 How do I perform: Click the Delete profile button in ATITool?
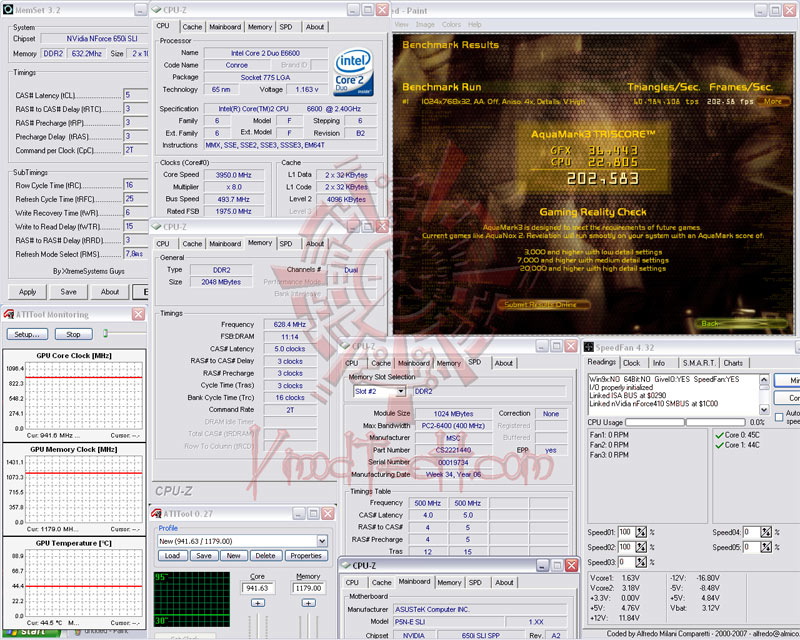pyautogui.click(x=265, y=556)
